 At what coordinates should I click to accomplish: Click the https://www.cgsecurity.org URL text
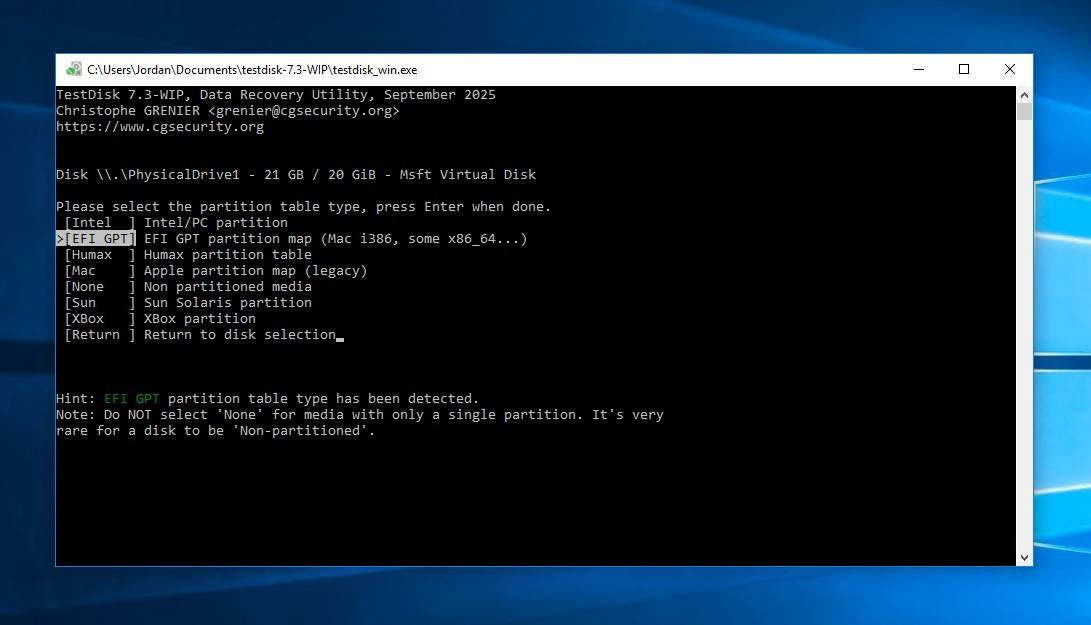[160, 127]
